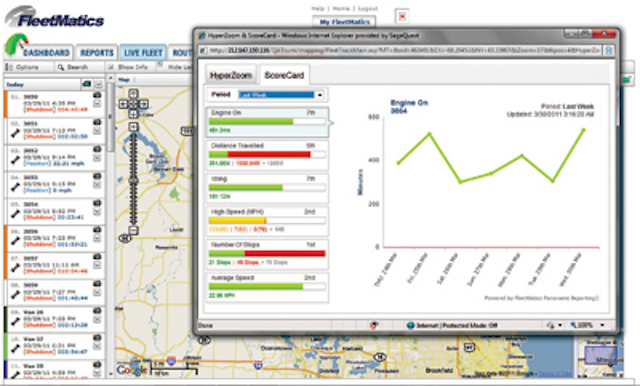Select the Idling scorecard row
The image size is (640, 386).
pos(267,188)
